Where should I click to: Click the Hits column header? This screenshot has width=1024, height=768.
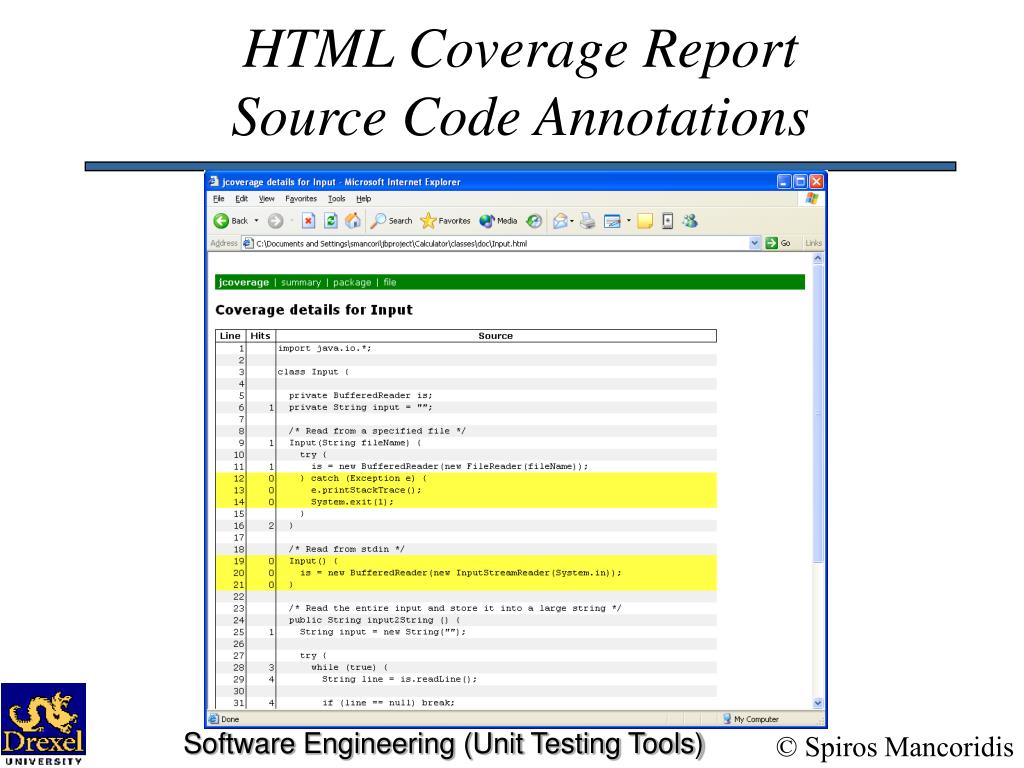(260, 336)
